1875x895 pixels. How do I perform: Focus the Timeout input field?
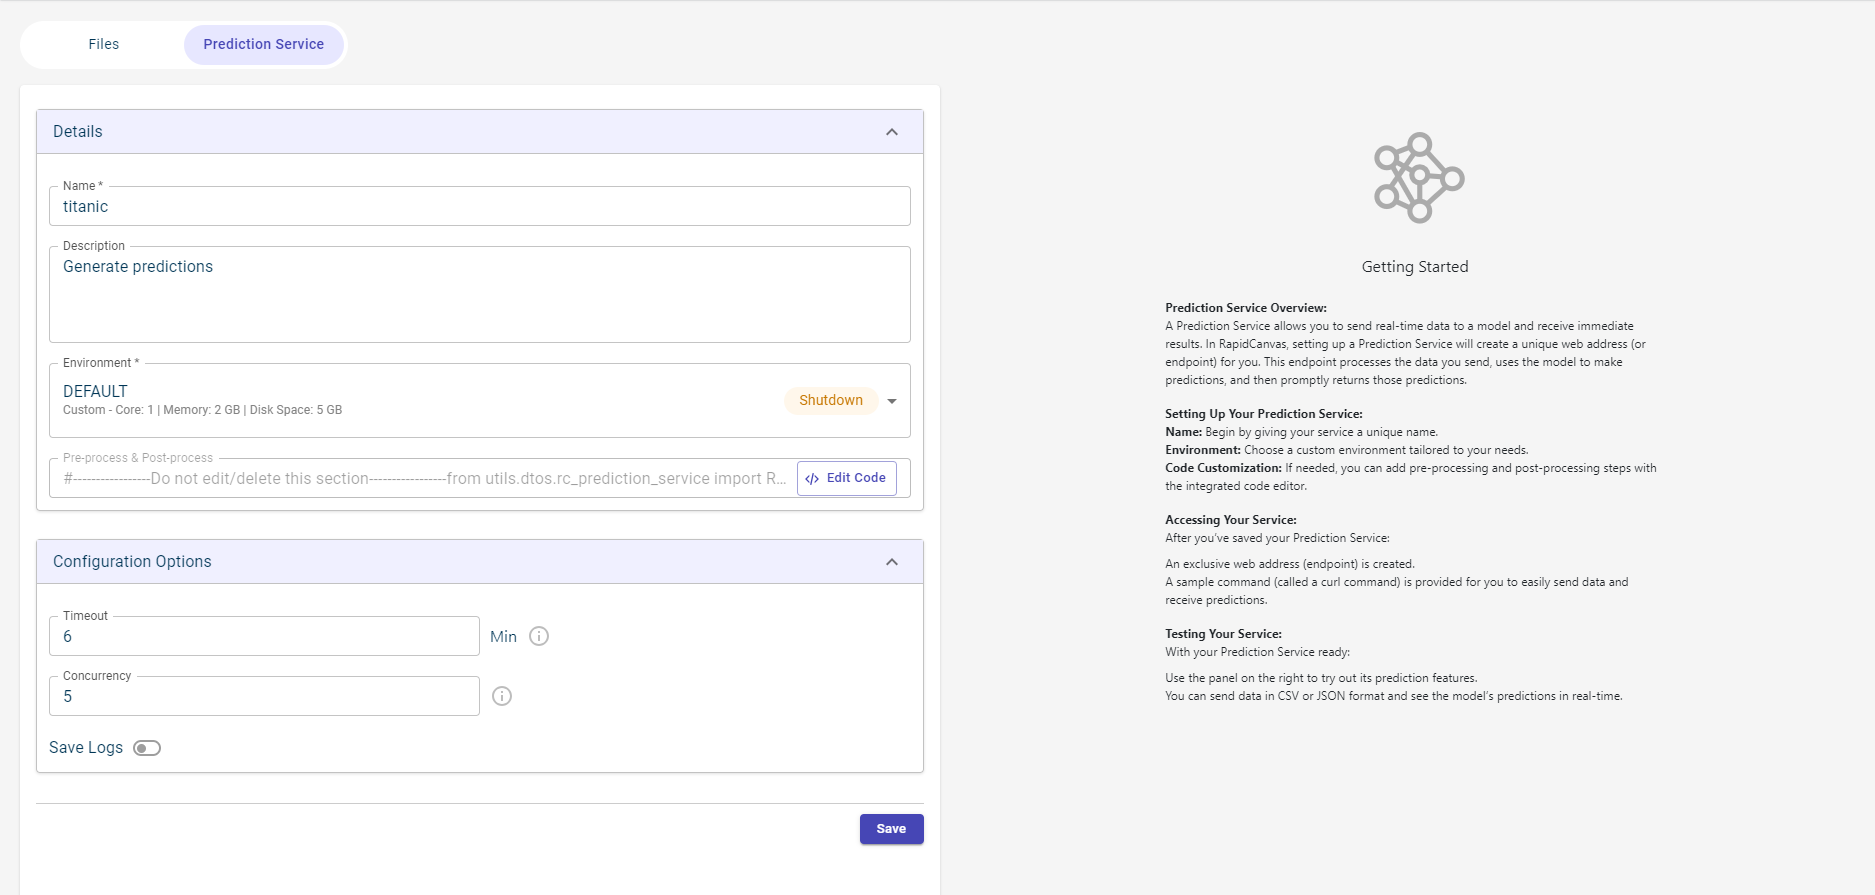tap(264, 637)
